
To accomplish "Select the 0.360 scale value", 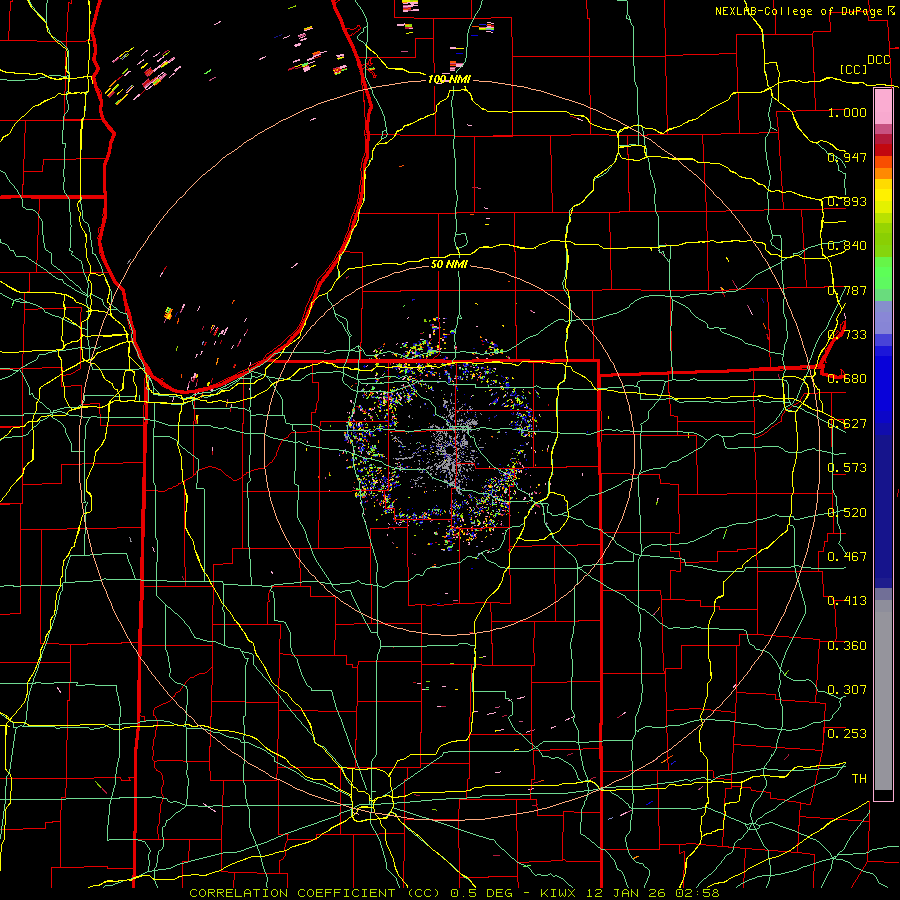I will 847,645.
